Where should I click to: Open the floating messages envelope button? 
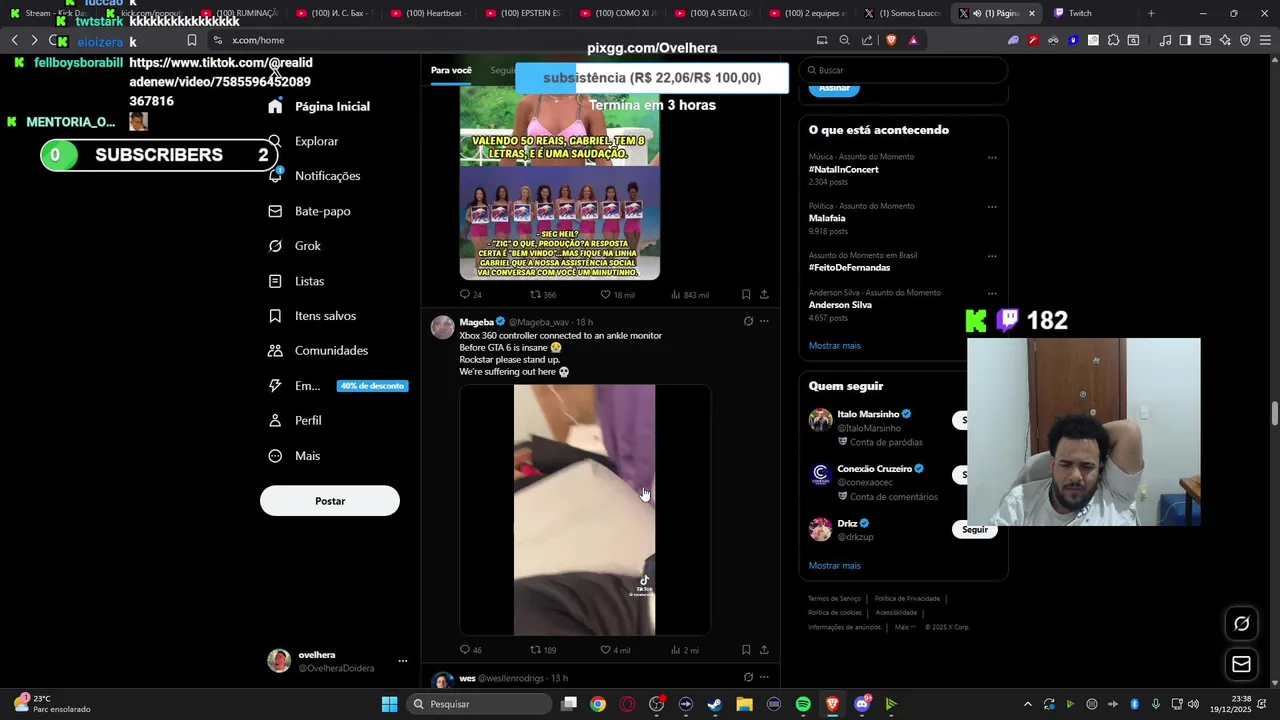click(x=1241, y=664)
